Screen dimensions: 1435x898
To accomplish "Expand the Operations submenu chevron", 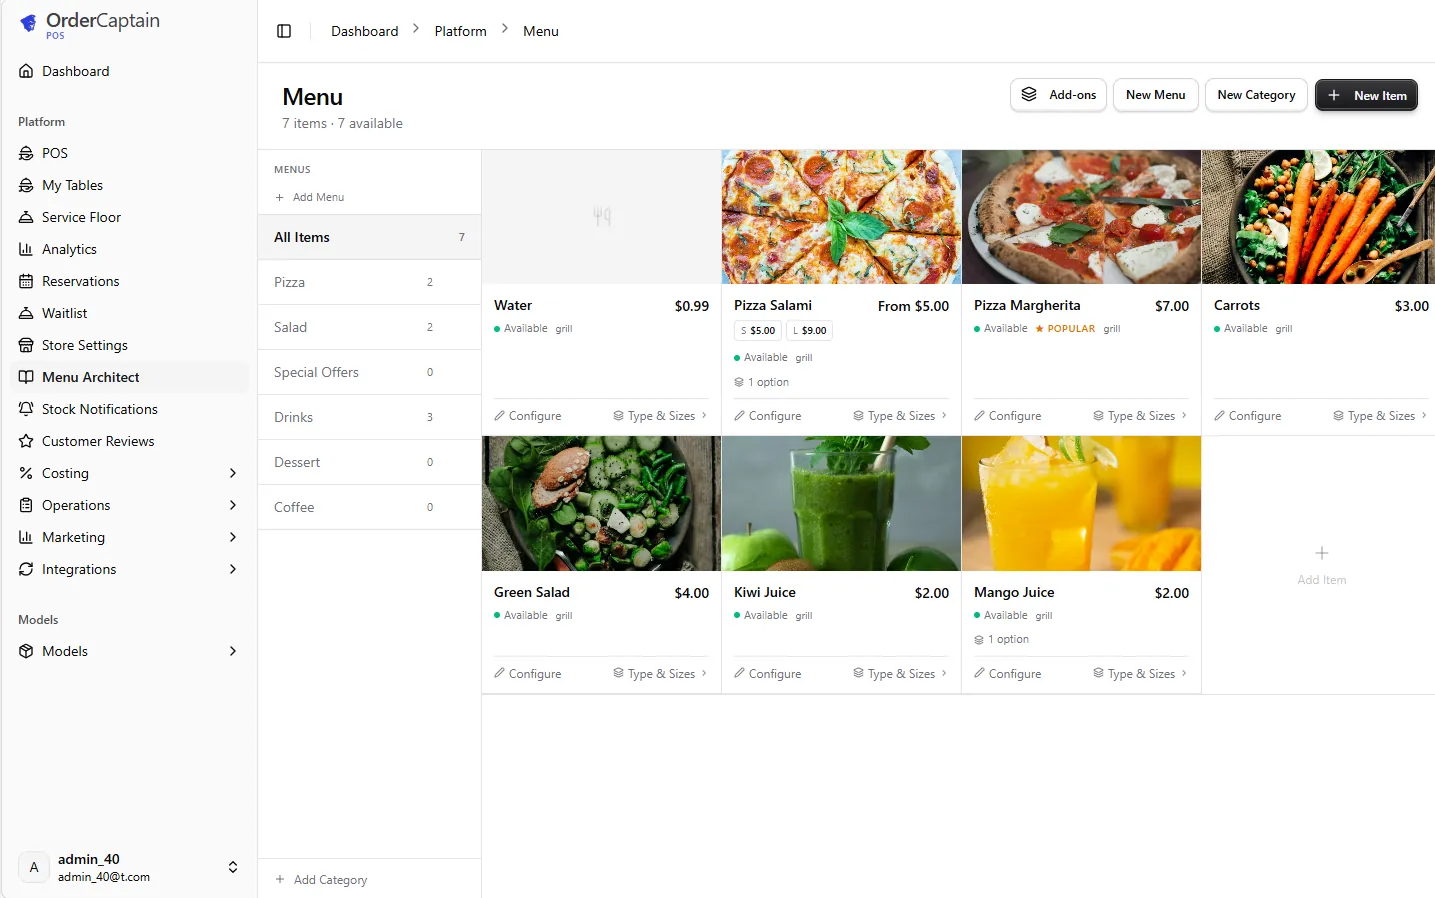I will [233, 505].
